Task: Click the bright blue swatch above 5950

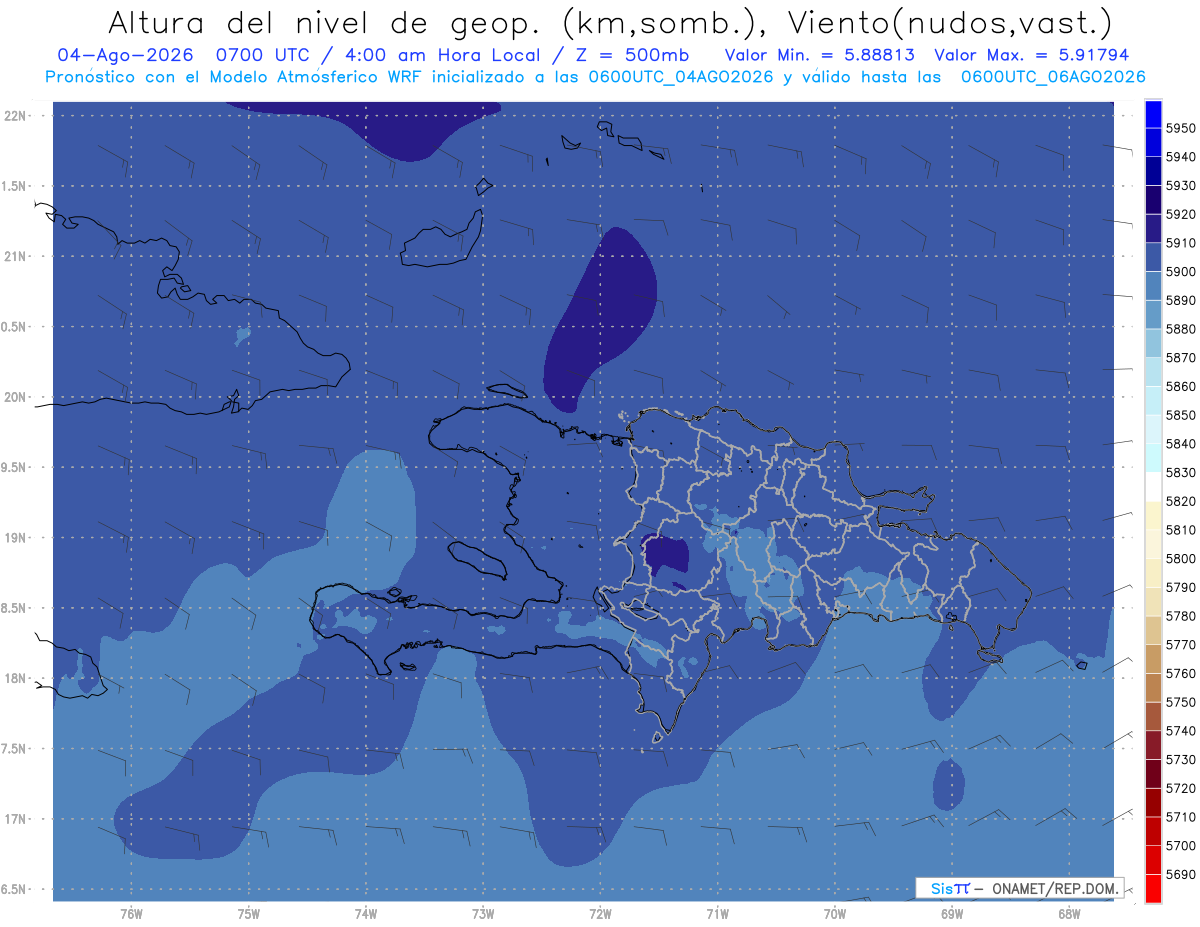Action: click(x=1153, y=114)
